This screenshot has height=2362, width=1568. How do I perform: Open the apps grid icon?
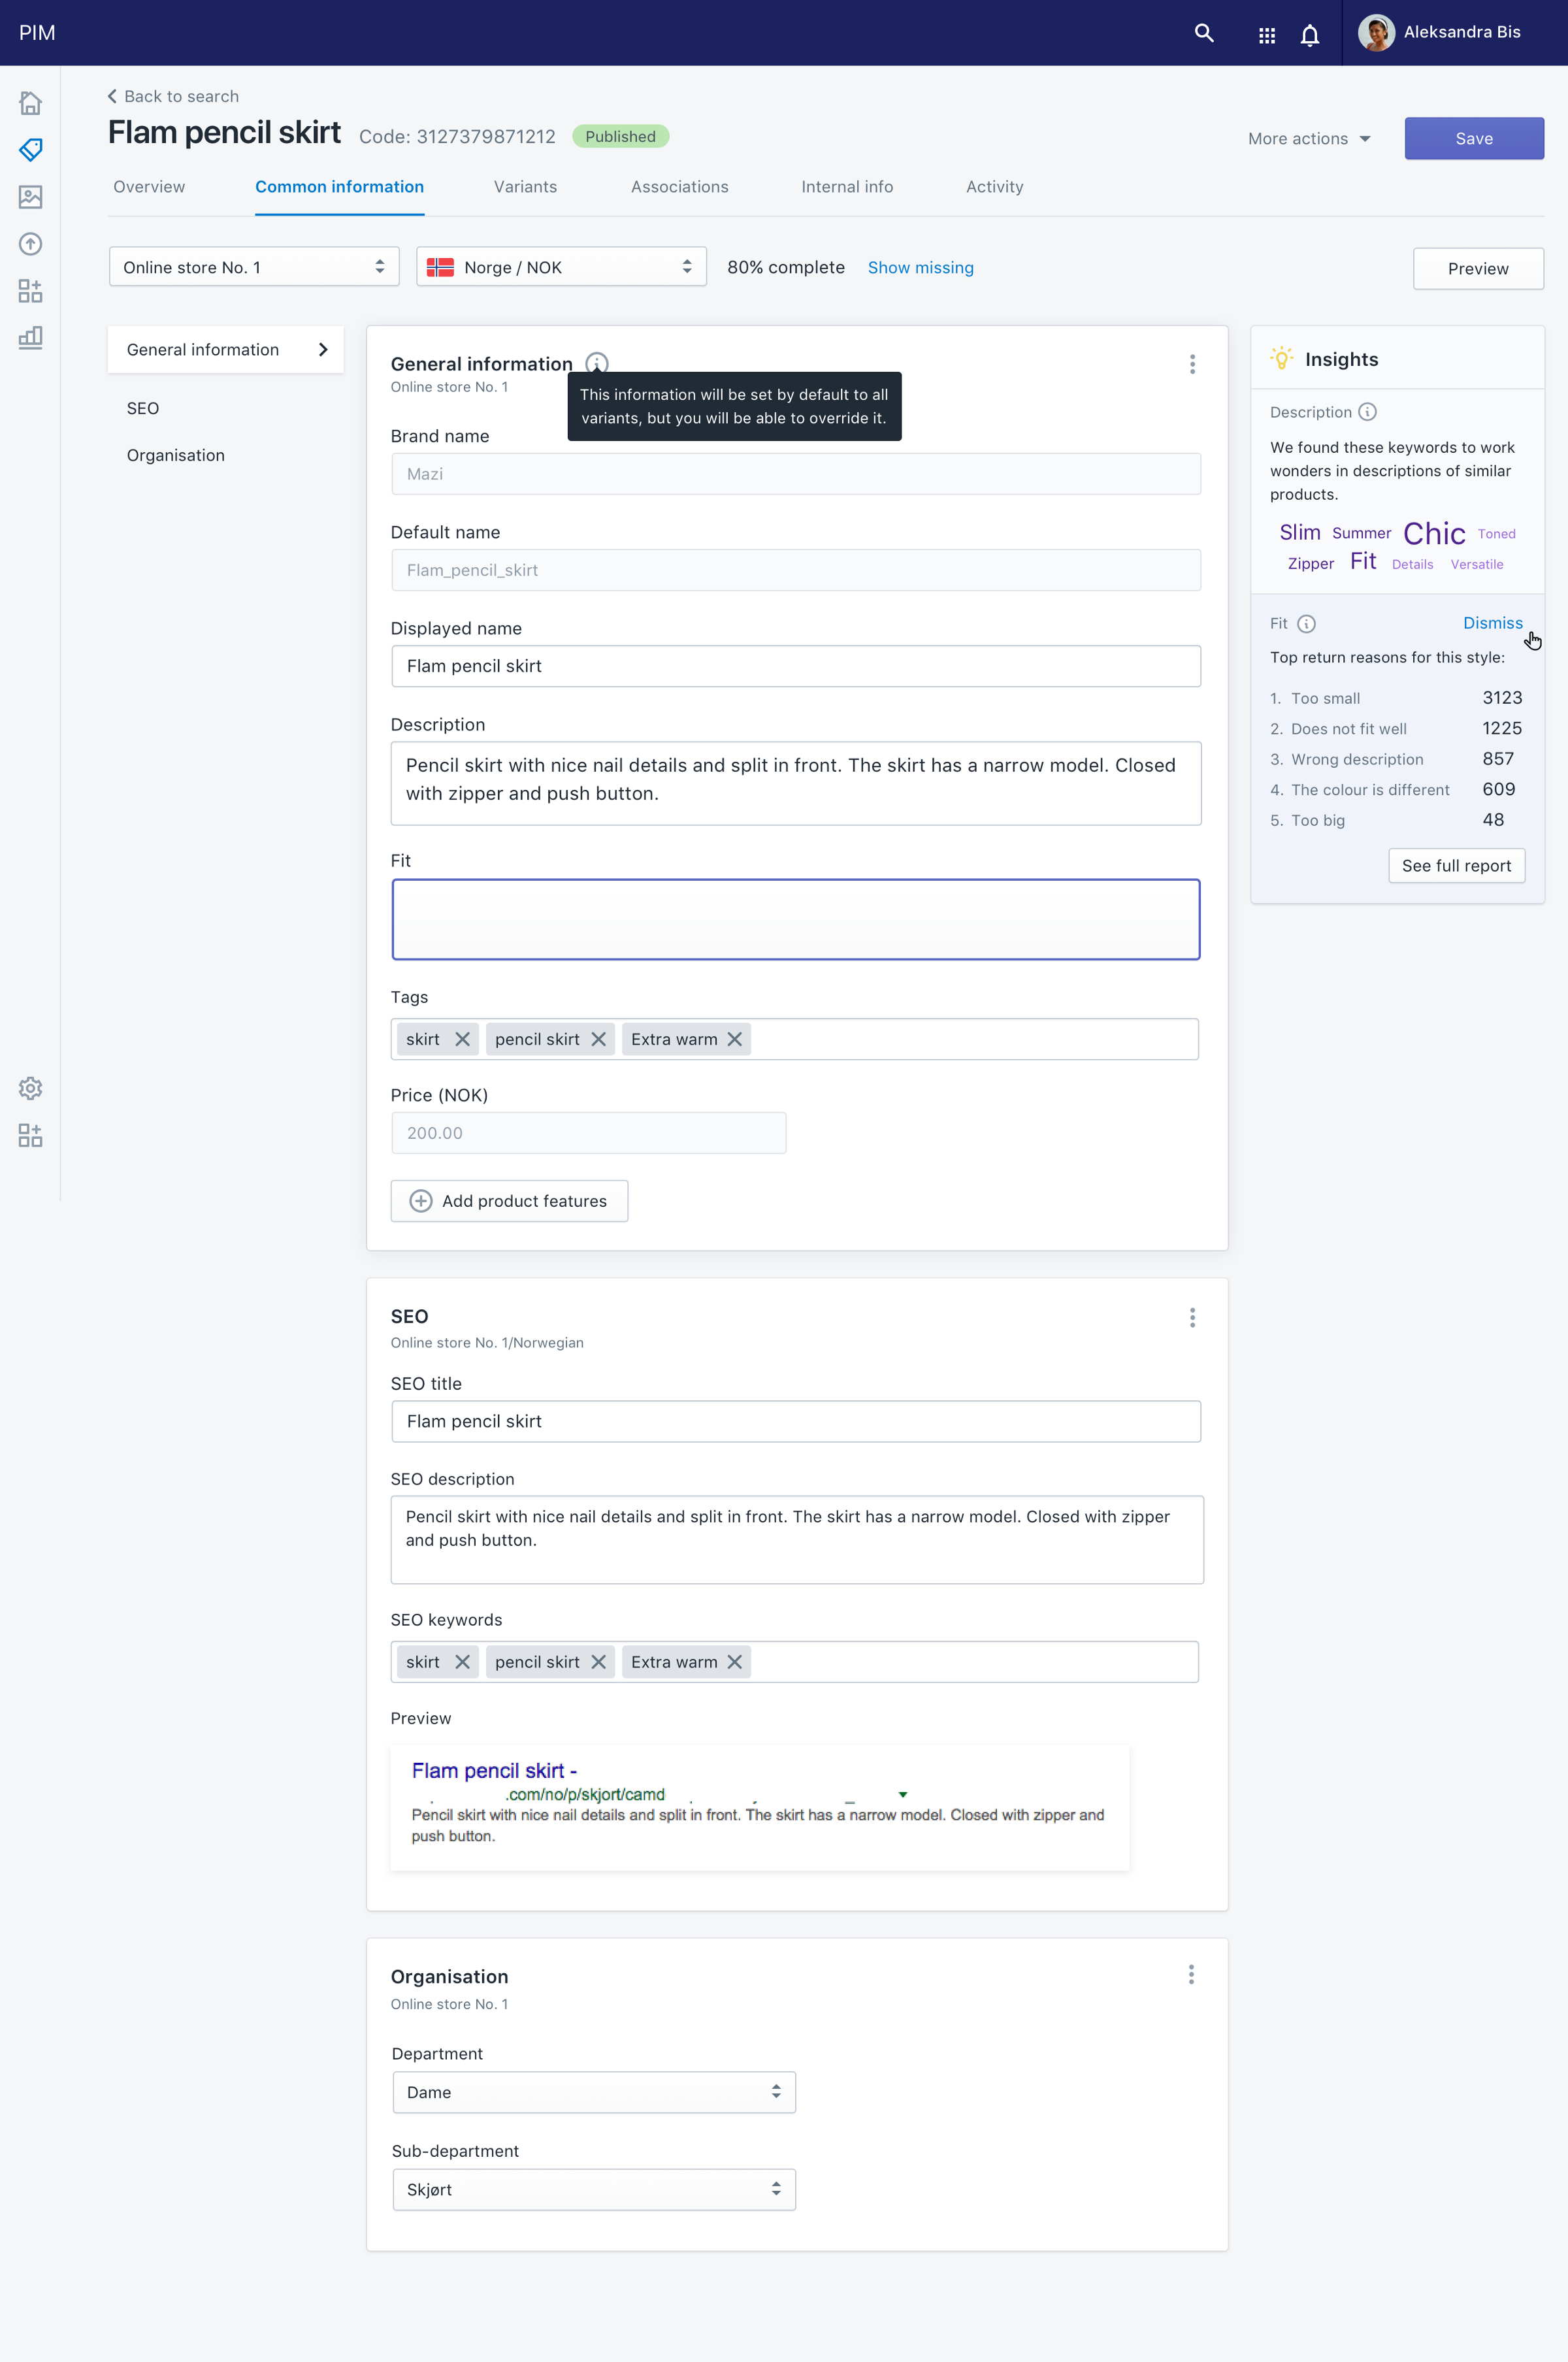coord(1266,35)
